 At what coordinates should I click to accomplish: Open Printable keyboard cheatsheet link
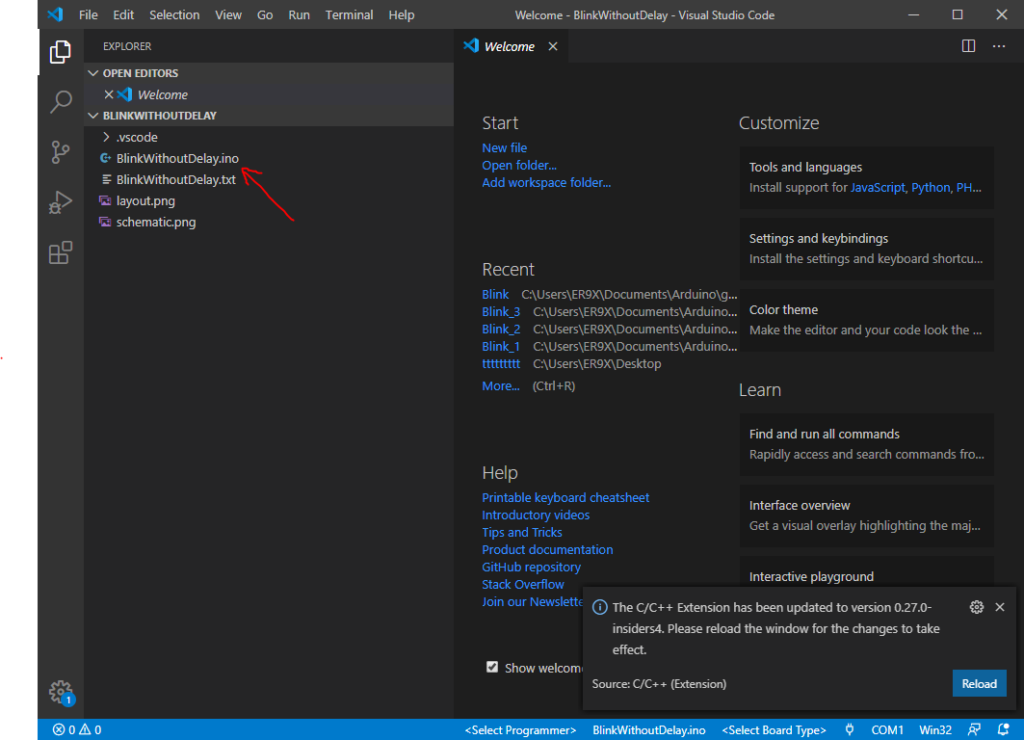pos(566,498)
